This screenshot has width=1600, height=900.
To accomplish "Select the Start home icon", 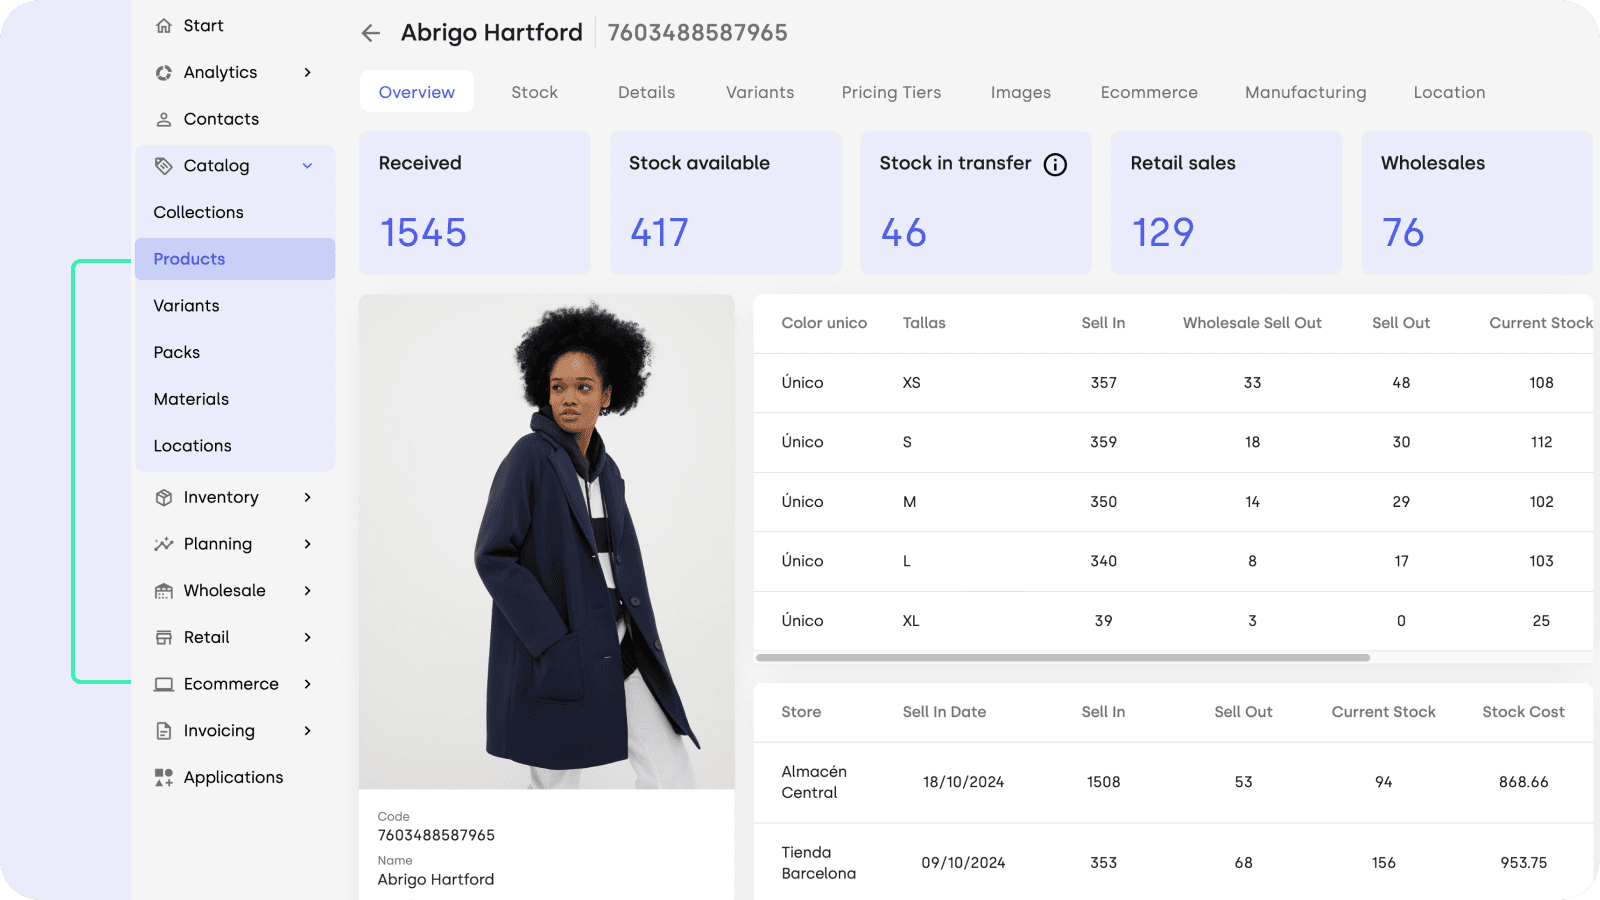I will pyautogui.click(x=163, y=25).
